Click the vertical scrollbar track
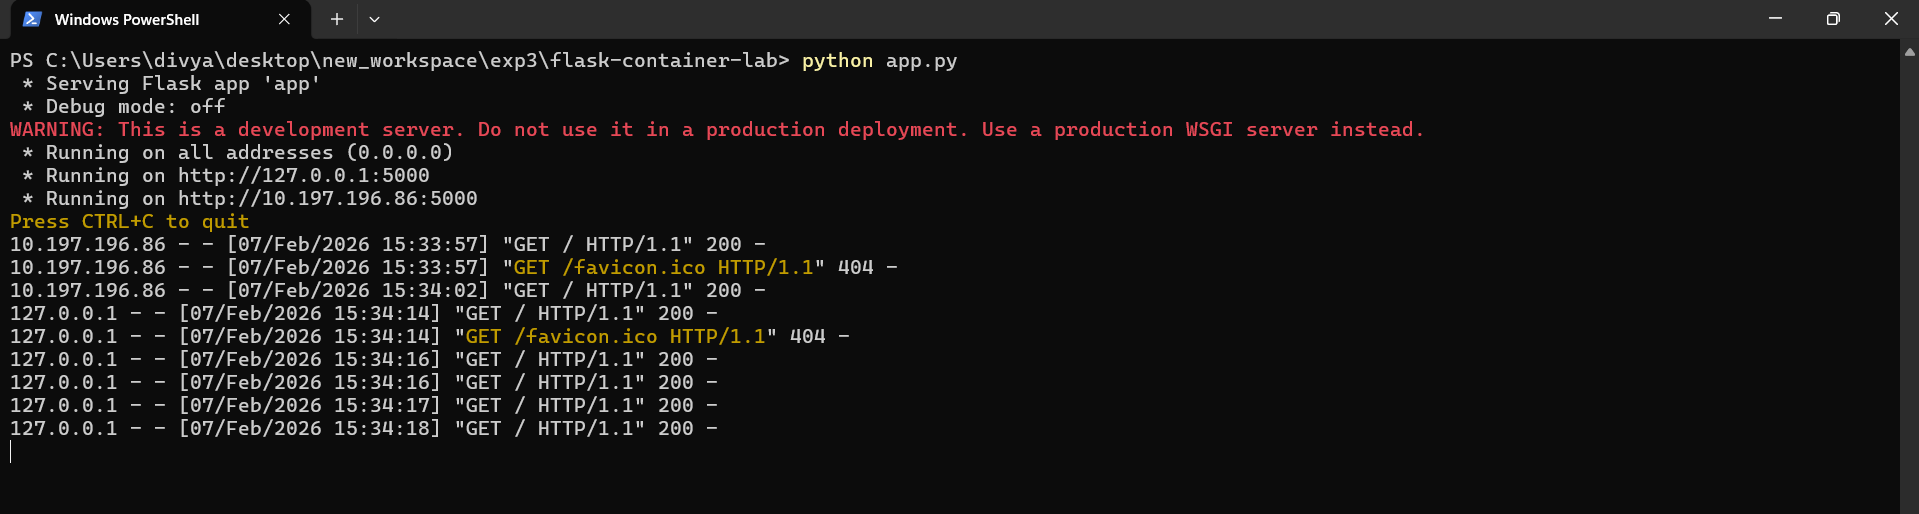Viewport: 1919px width, 514px height. click(x=1909, y=280)
